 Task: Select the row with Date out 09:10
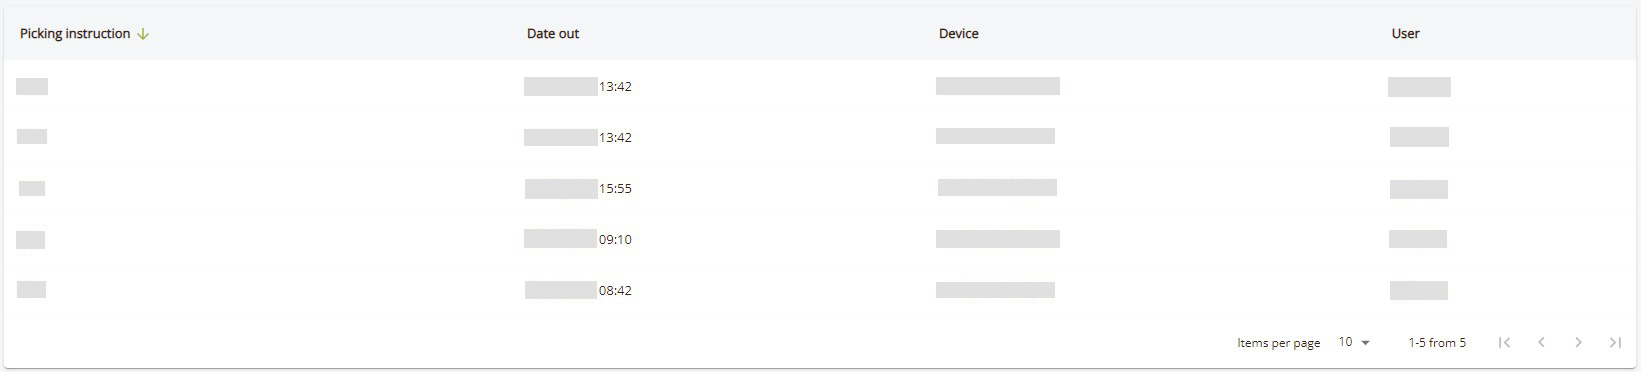(x=820, y=239)
